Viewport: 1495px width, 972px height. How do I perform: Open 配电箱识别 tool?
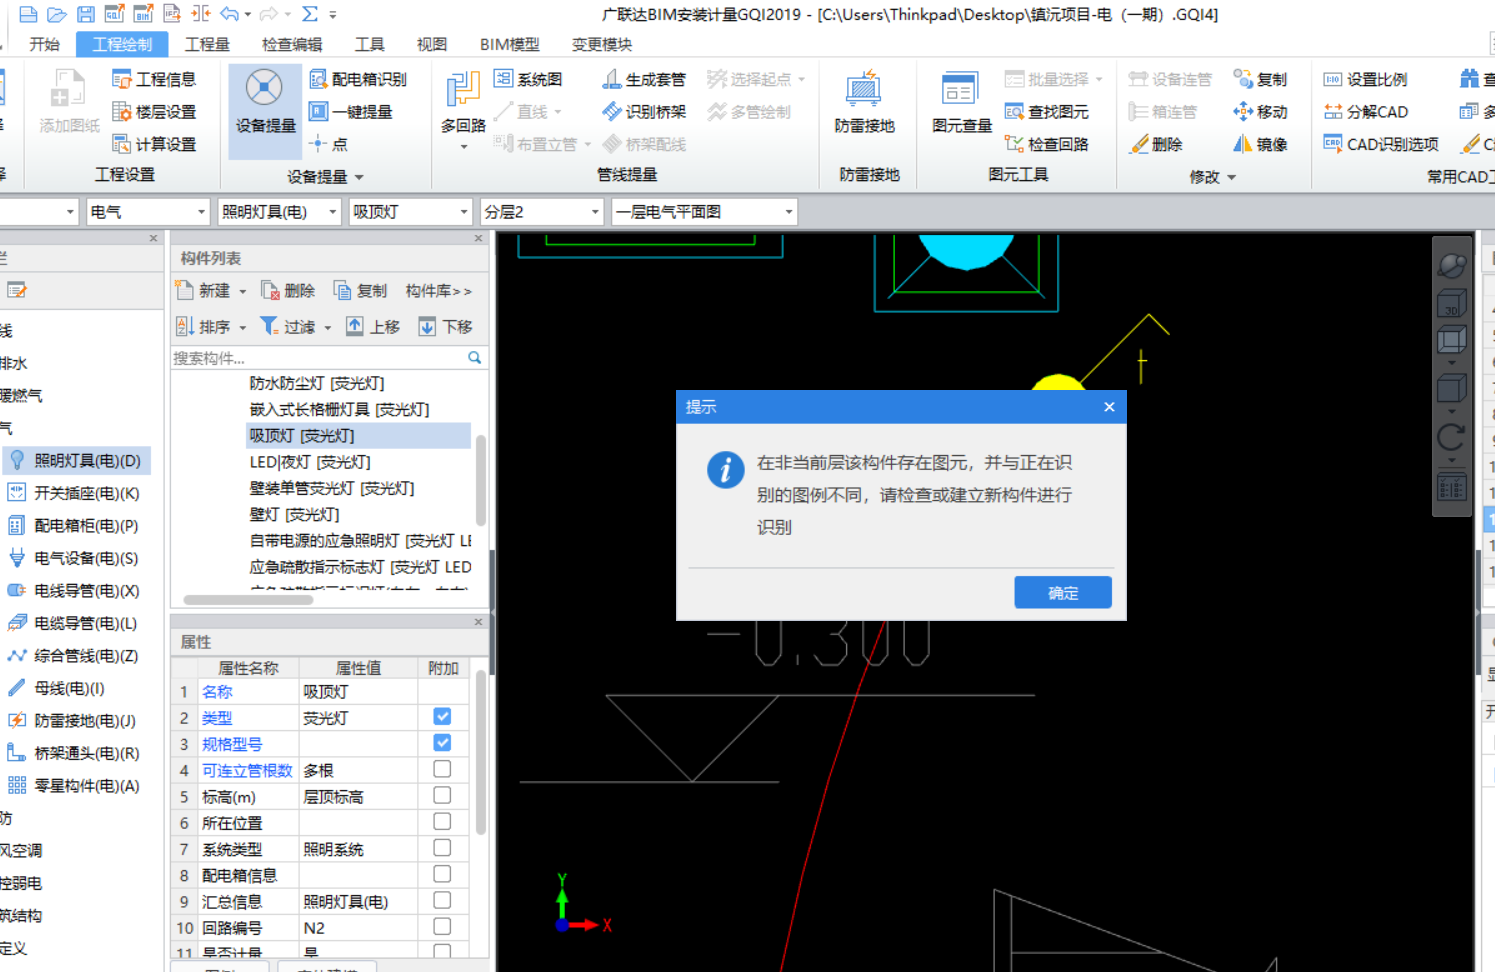point(357,79)
